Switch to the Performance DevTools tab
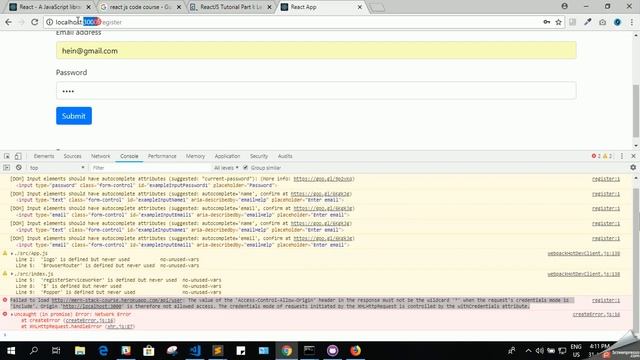Viewport: 640px width, 360px height. (162, 156)
